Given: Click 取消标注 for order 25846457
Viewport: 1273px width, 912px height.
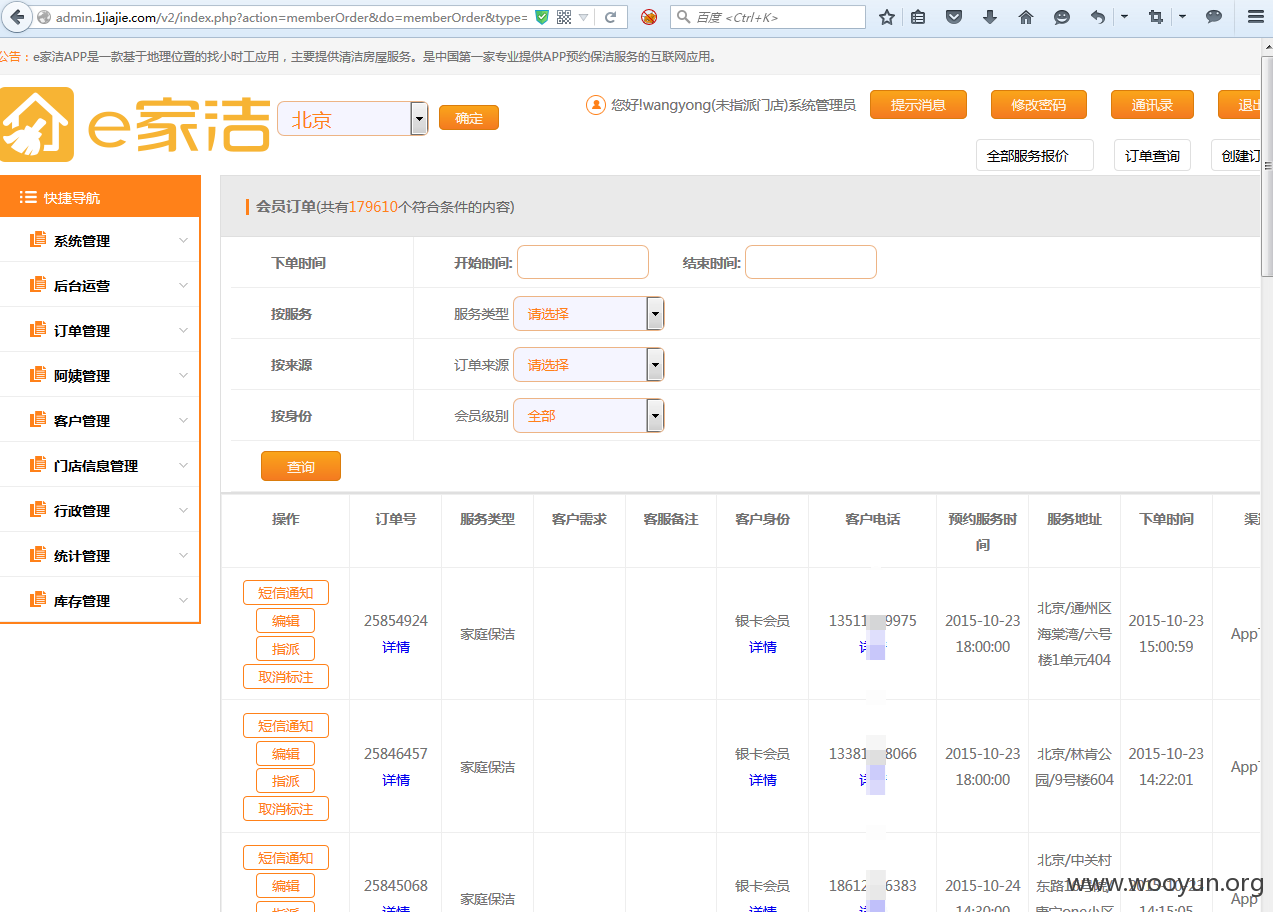Looking at the screenshot, I should [x=286, y=809].
